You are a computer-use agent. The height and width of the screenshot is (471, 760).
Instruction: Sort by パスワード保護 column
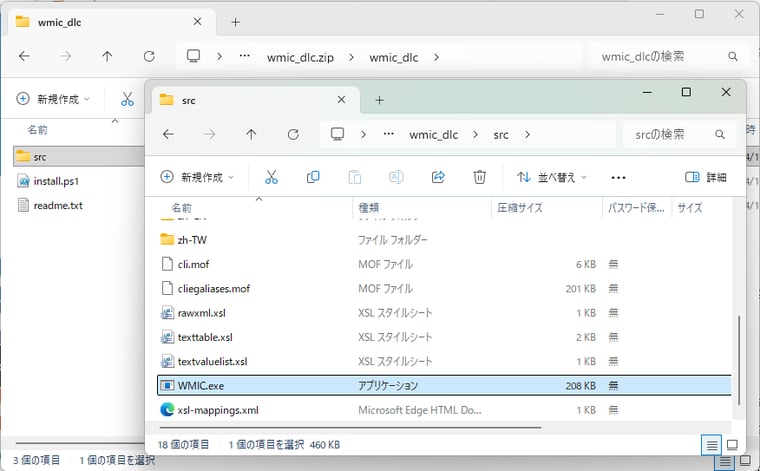click(x=636, y=208)
